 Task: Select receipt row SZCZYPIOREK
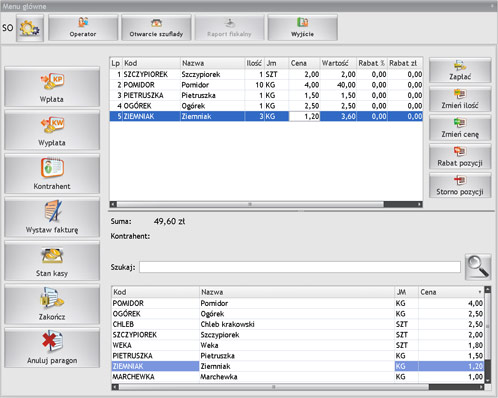point(266,74)
